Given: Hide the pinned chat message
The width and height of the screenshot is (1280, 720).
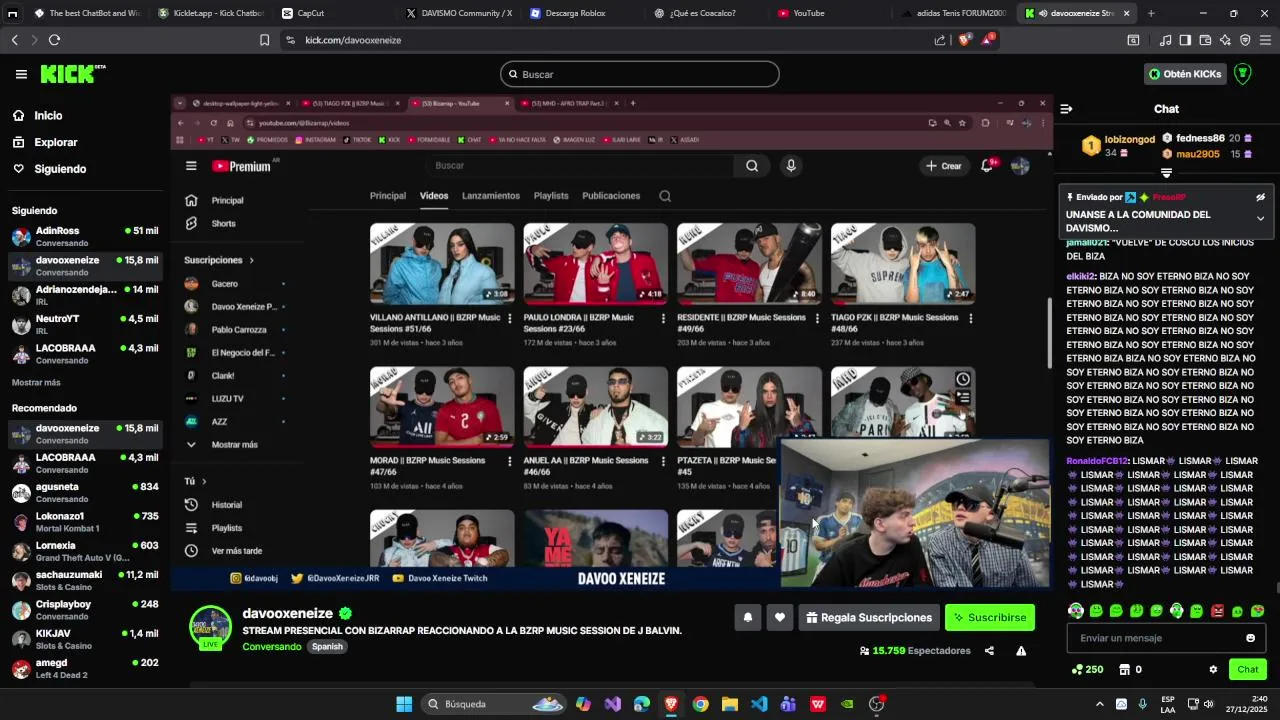Looking at the screenshot, I should pyautogui.click(x=1260, y=197).
